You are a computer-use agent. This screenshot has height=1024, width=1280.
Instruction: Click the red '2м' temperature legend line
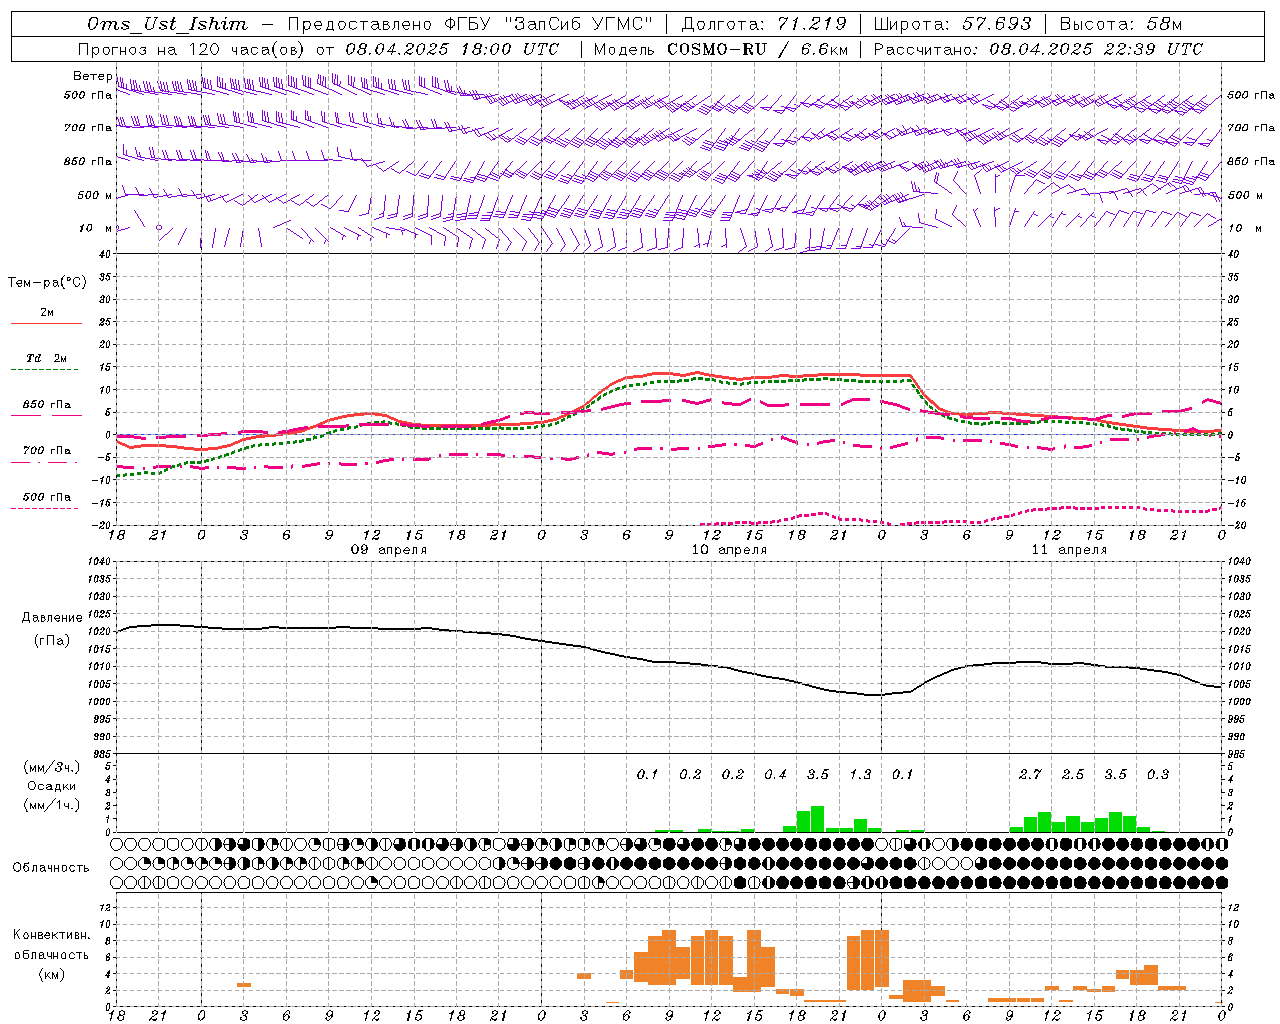pos(46,323)
